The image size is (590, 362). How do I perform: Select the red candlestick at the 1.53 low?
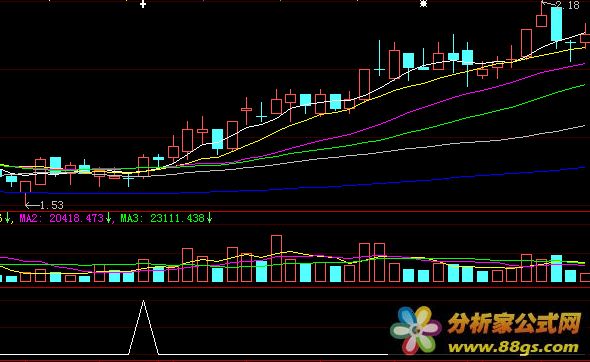tap(25, 187)
